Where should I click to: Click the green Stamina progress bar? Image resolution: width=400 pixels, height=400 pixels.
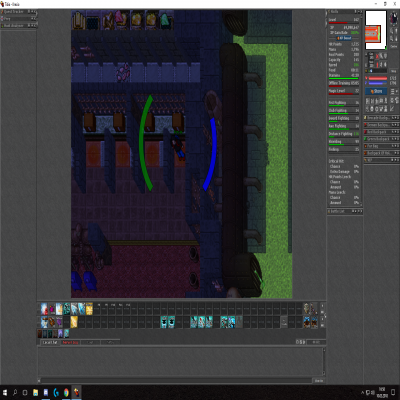[x=343, y=79]
